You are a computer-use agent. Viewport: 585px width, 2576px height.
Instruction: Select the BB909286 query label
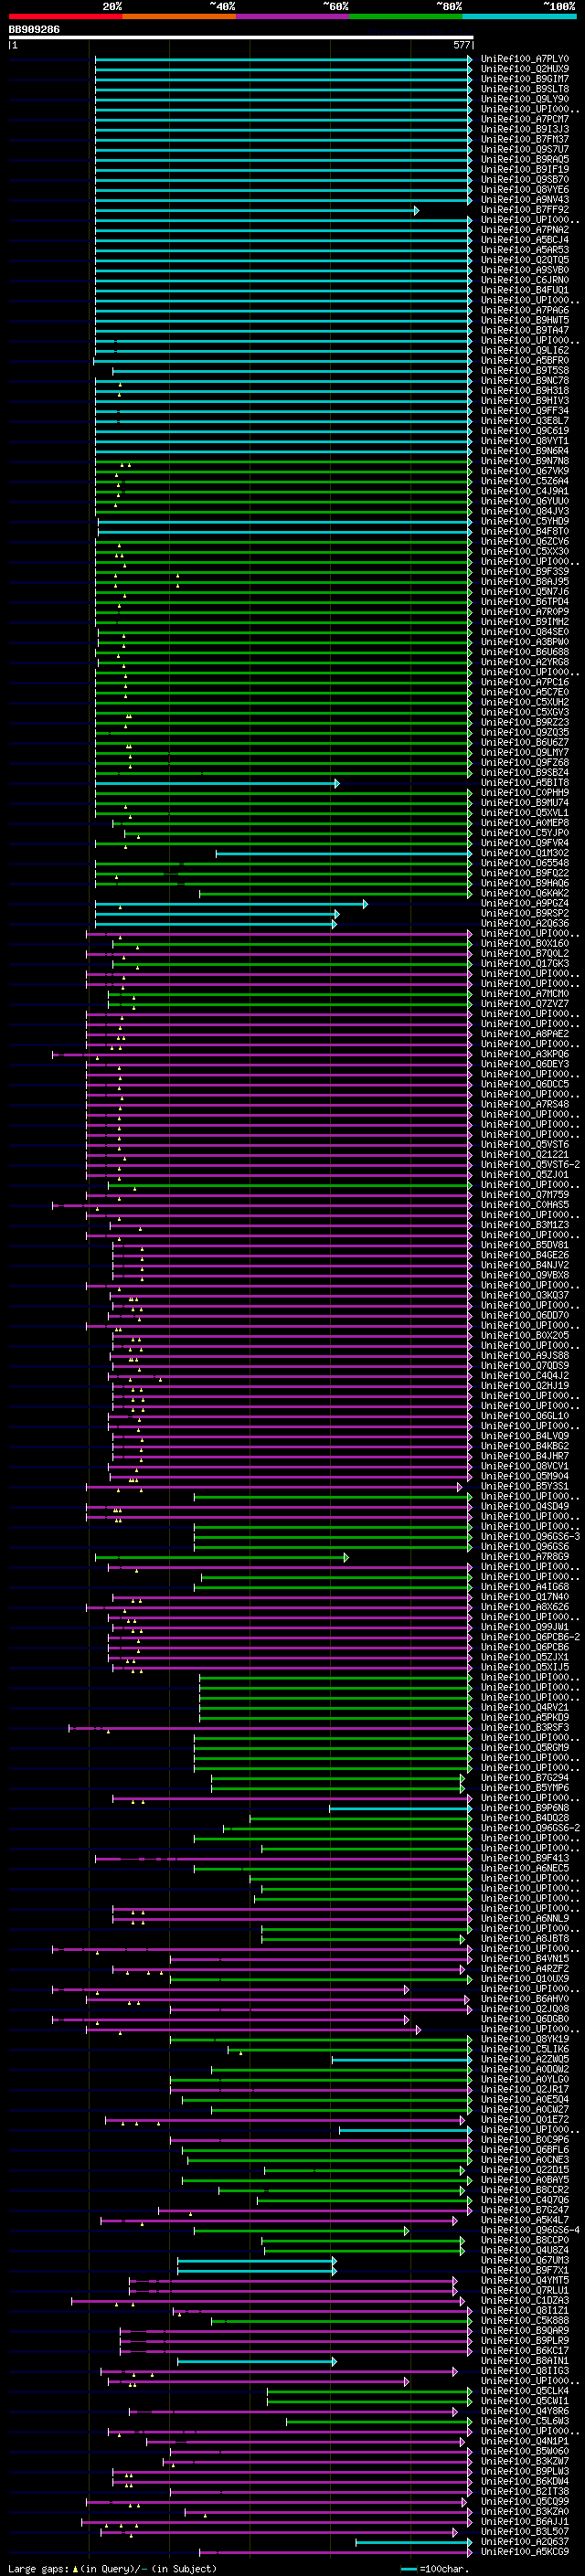click(x=34, y=30)
